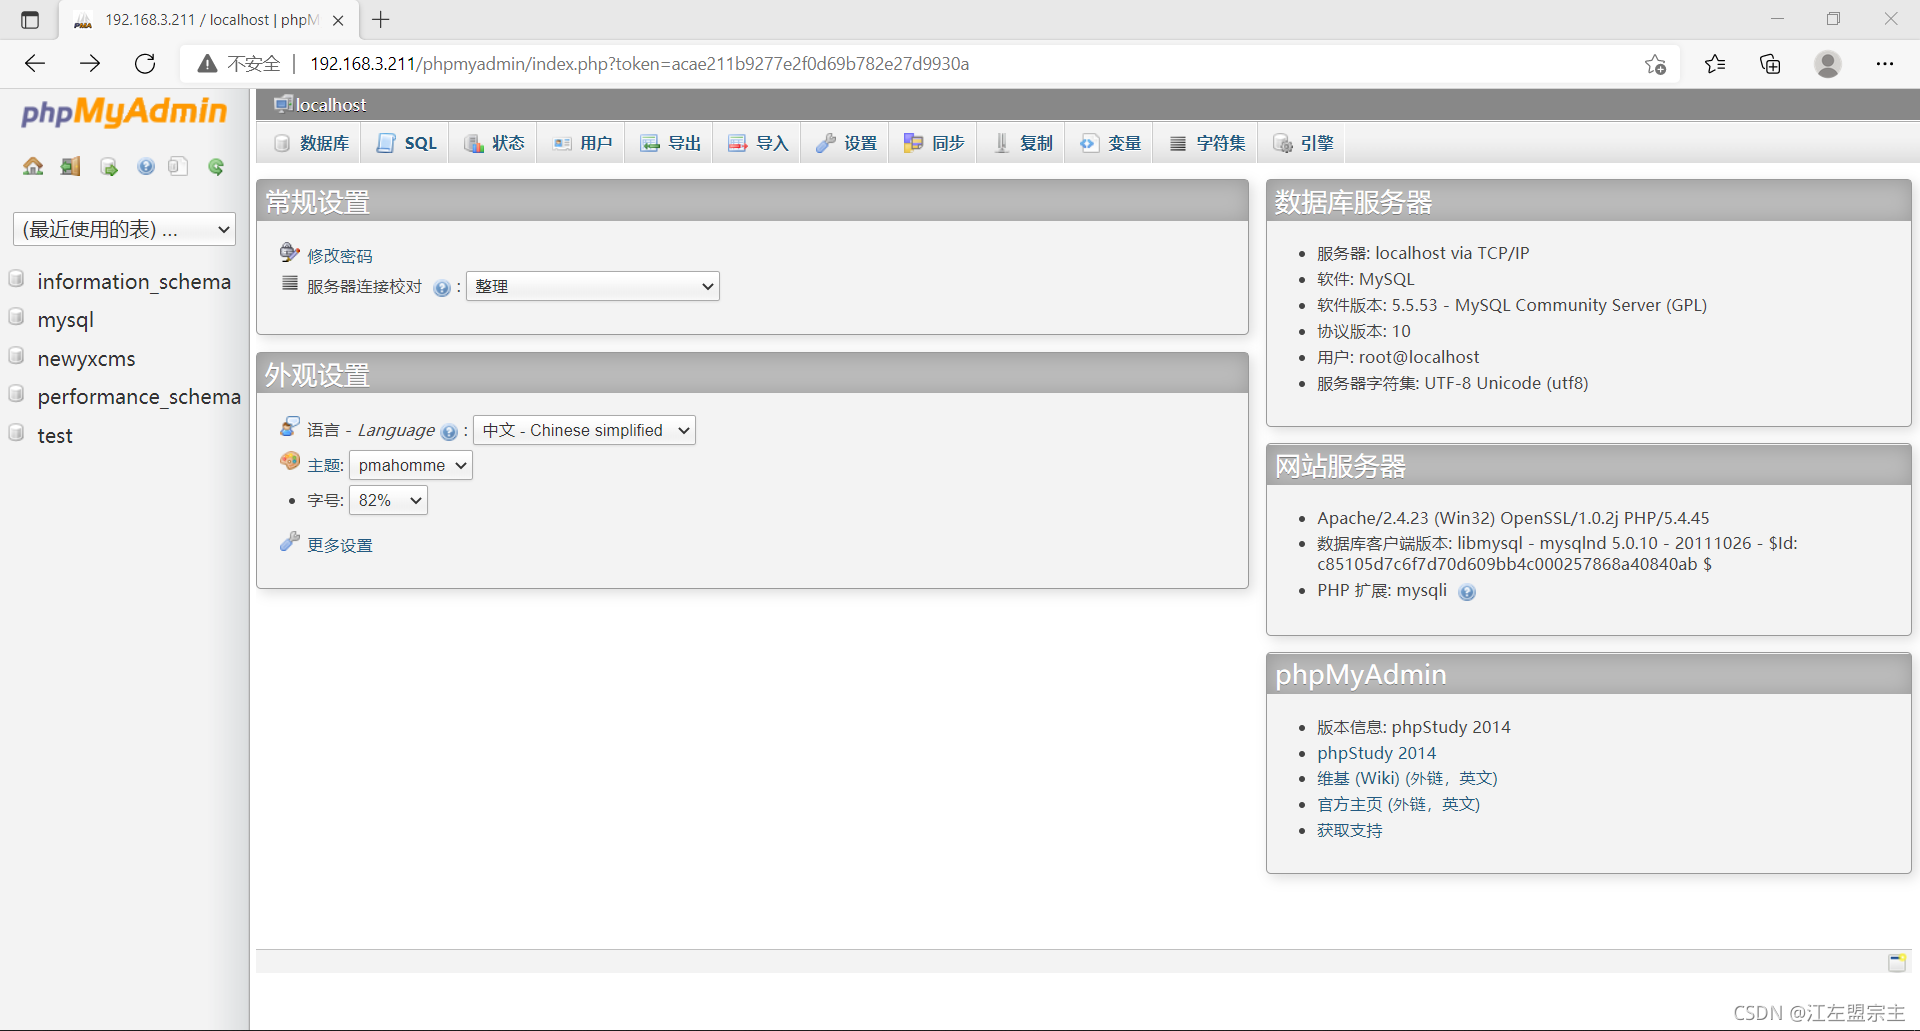The height and width of the screenshot is (1031, 1920).
Task: Click the information_schema database icon
Action: point(17,279)
